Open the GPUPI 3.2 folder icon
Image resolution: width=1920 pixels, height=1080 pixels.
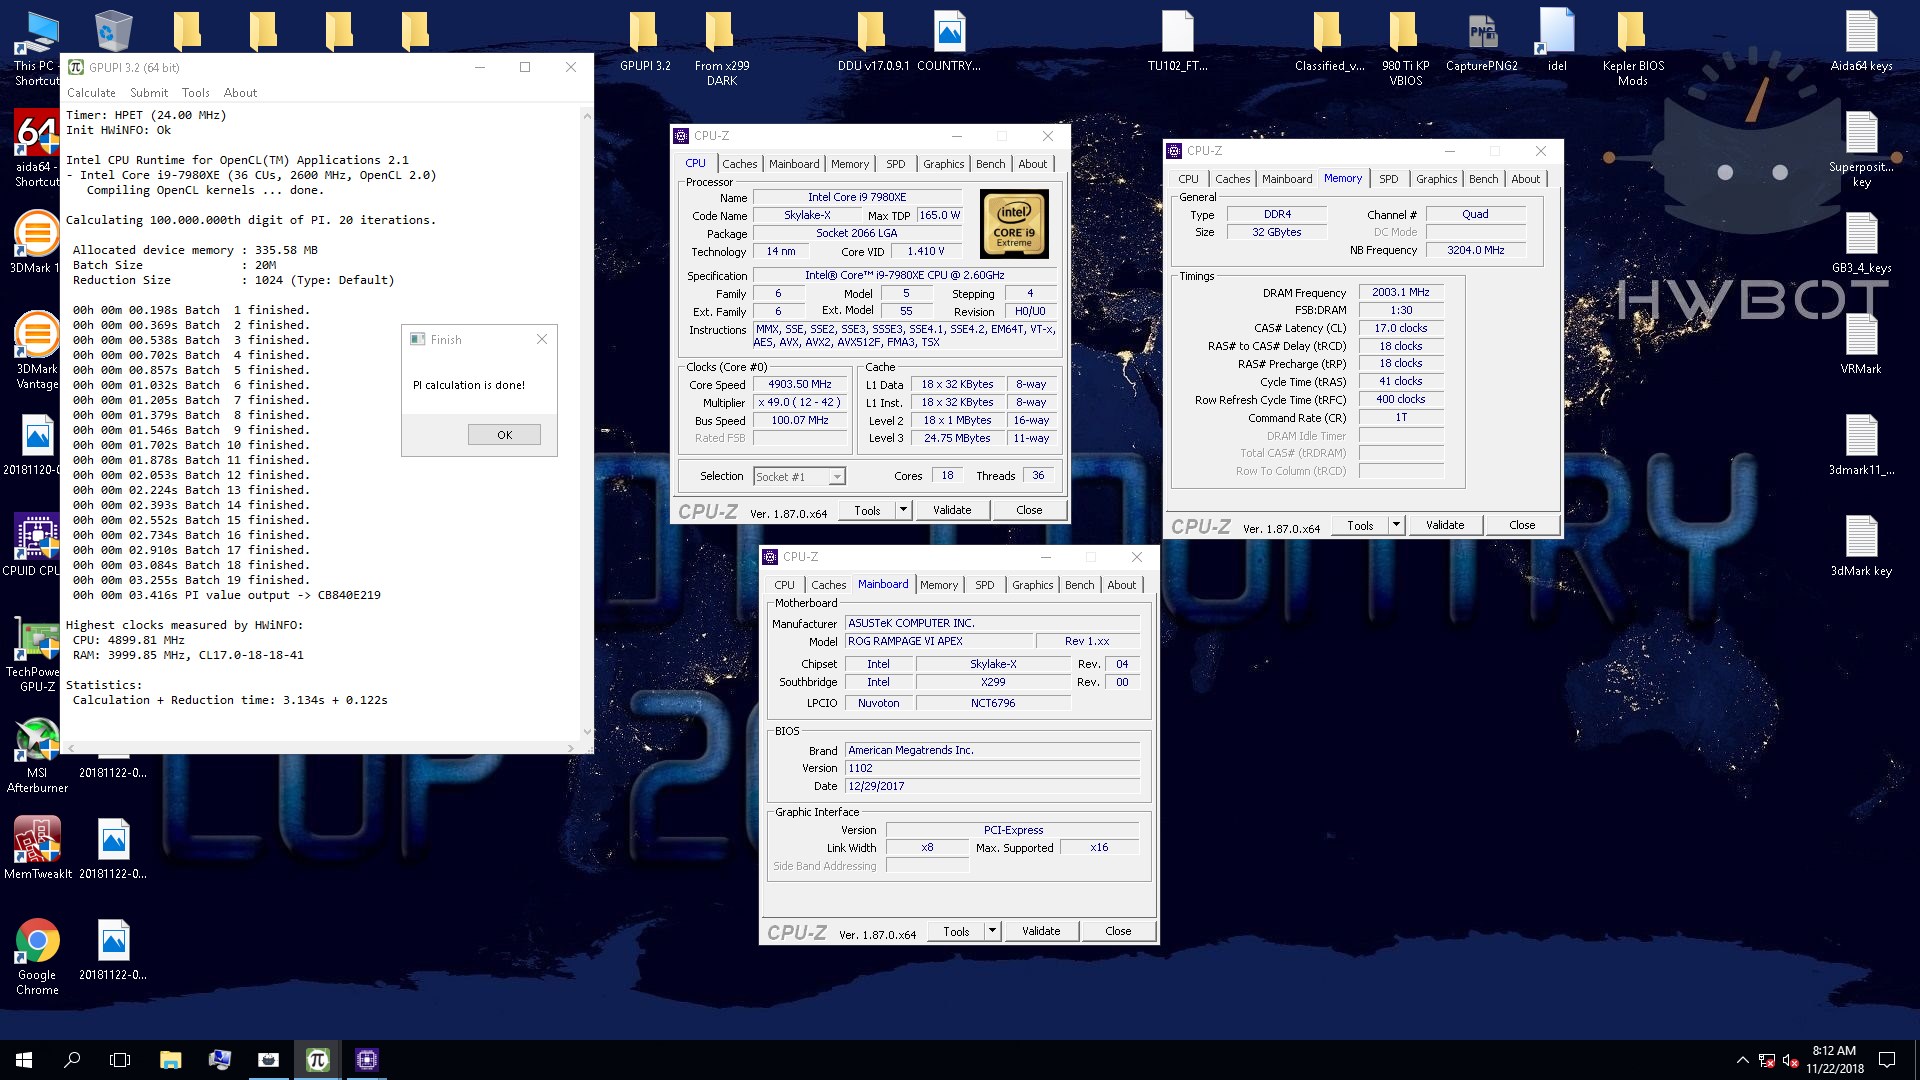[643, 31]
